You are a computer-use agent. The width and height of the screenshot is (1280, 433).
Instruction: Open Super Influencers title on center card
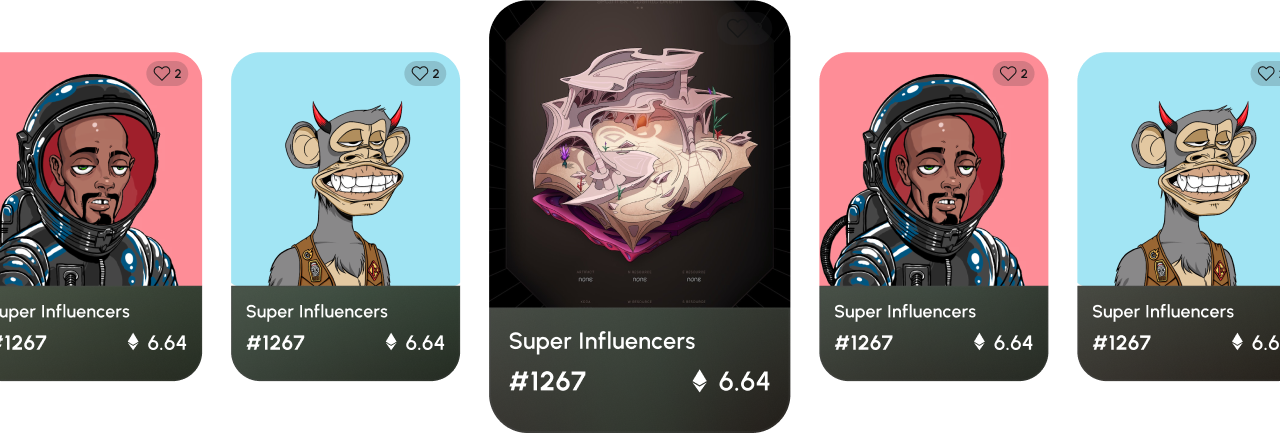point(602,341)
